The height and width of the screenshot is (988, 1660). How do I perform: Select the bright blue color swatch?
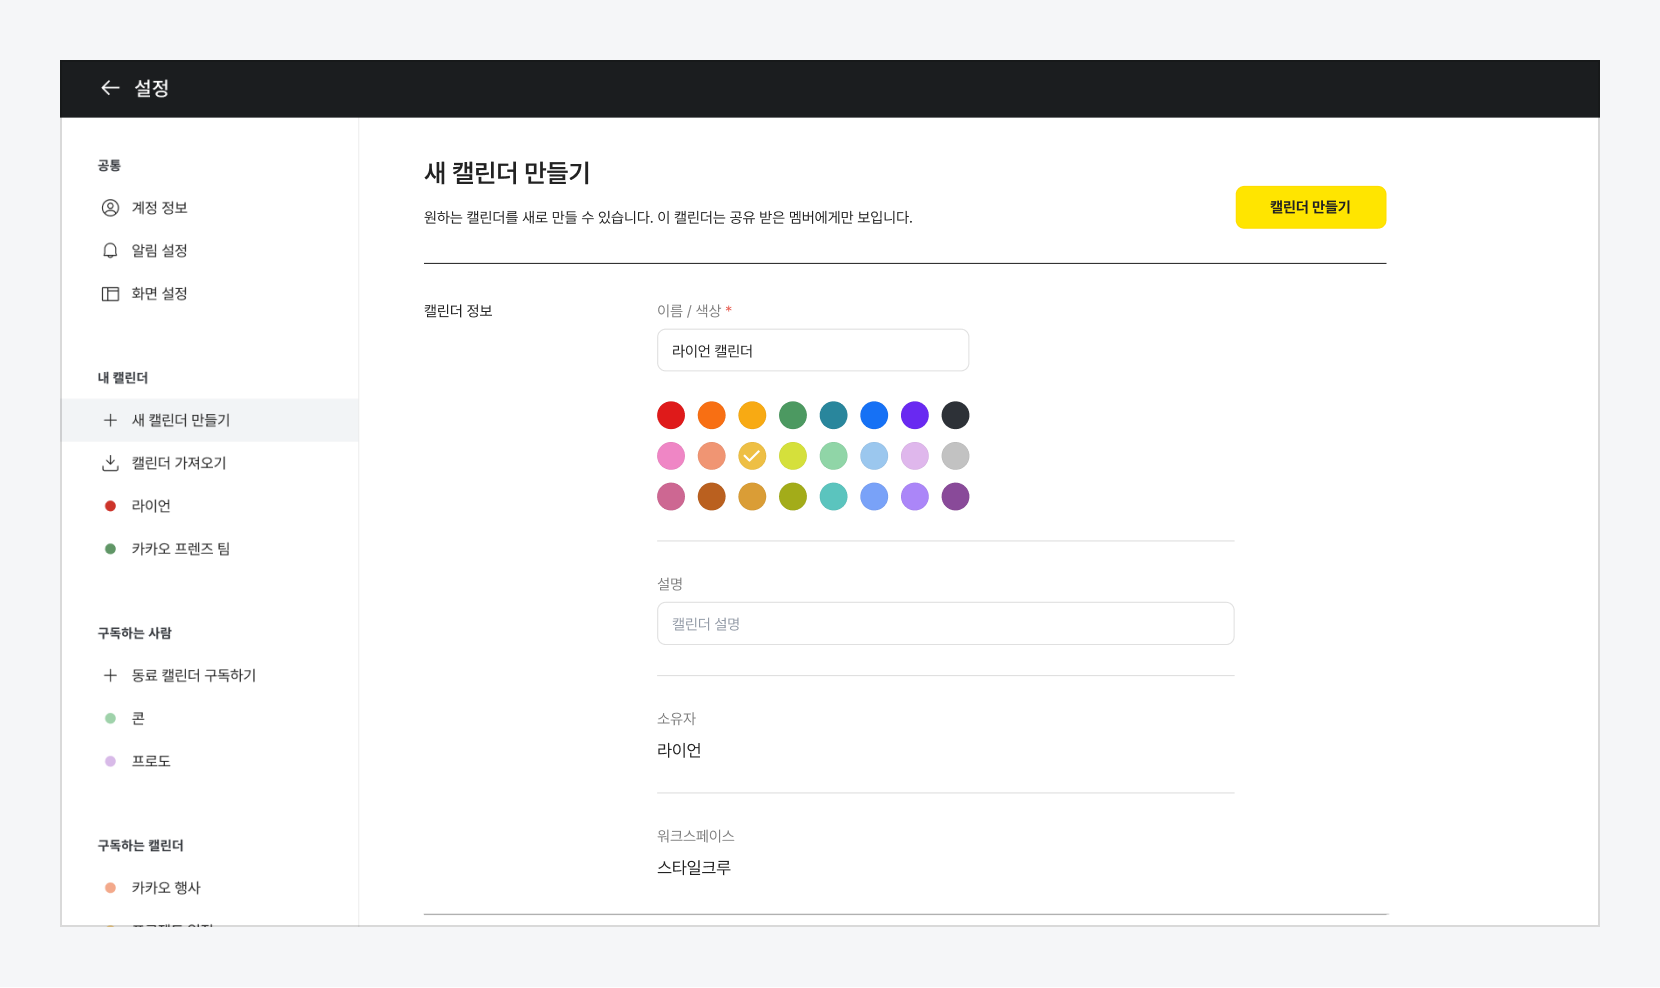[874, 415]
